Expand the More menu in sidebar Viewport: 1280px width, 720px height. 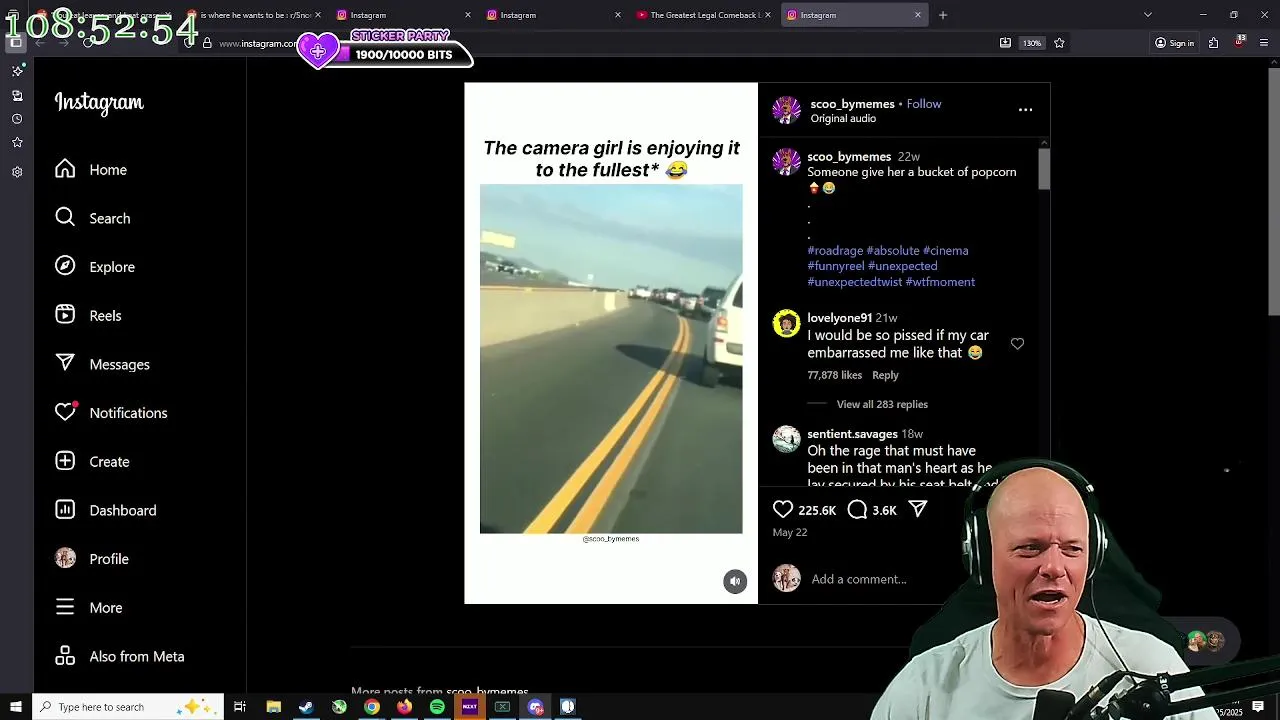[x=88, y=608]
